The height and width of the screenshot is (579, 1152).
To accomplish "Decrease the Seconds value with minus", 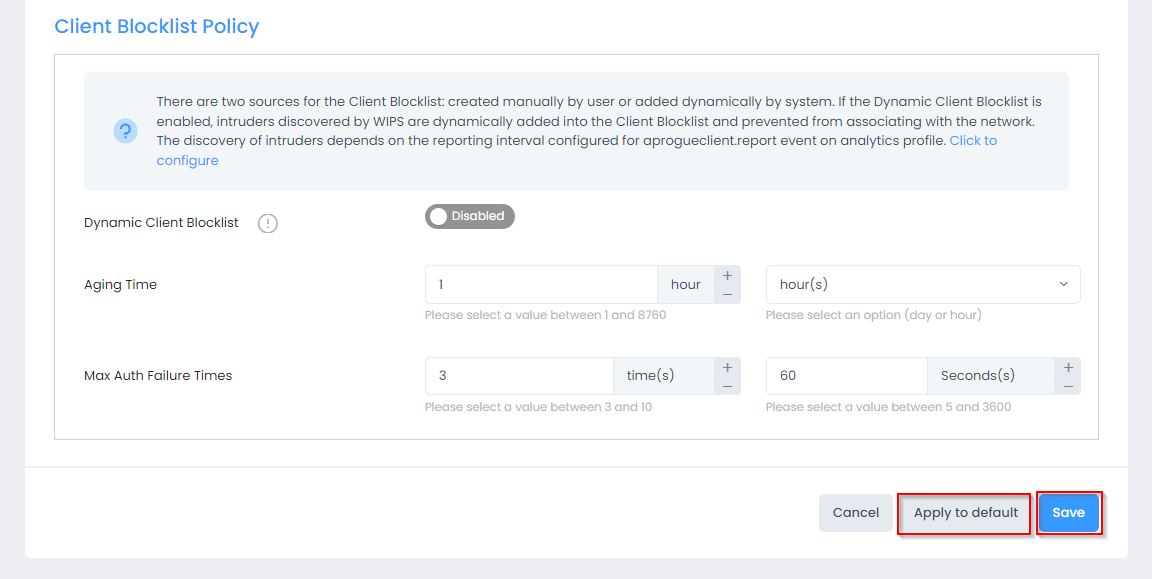I will (1068, 386).
